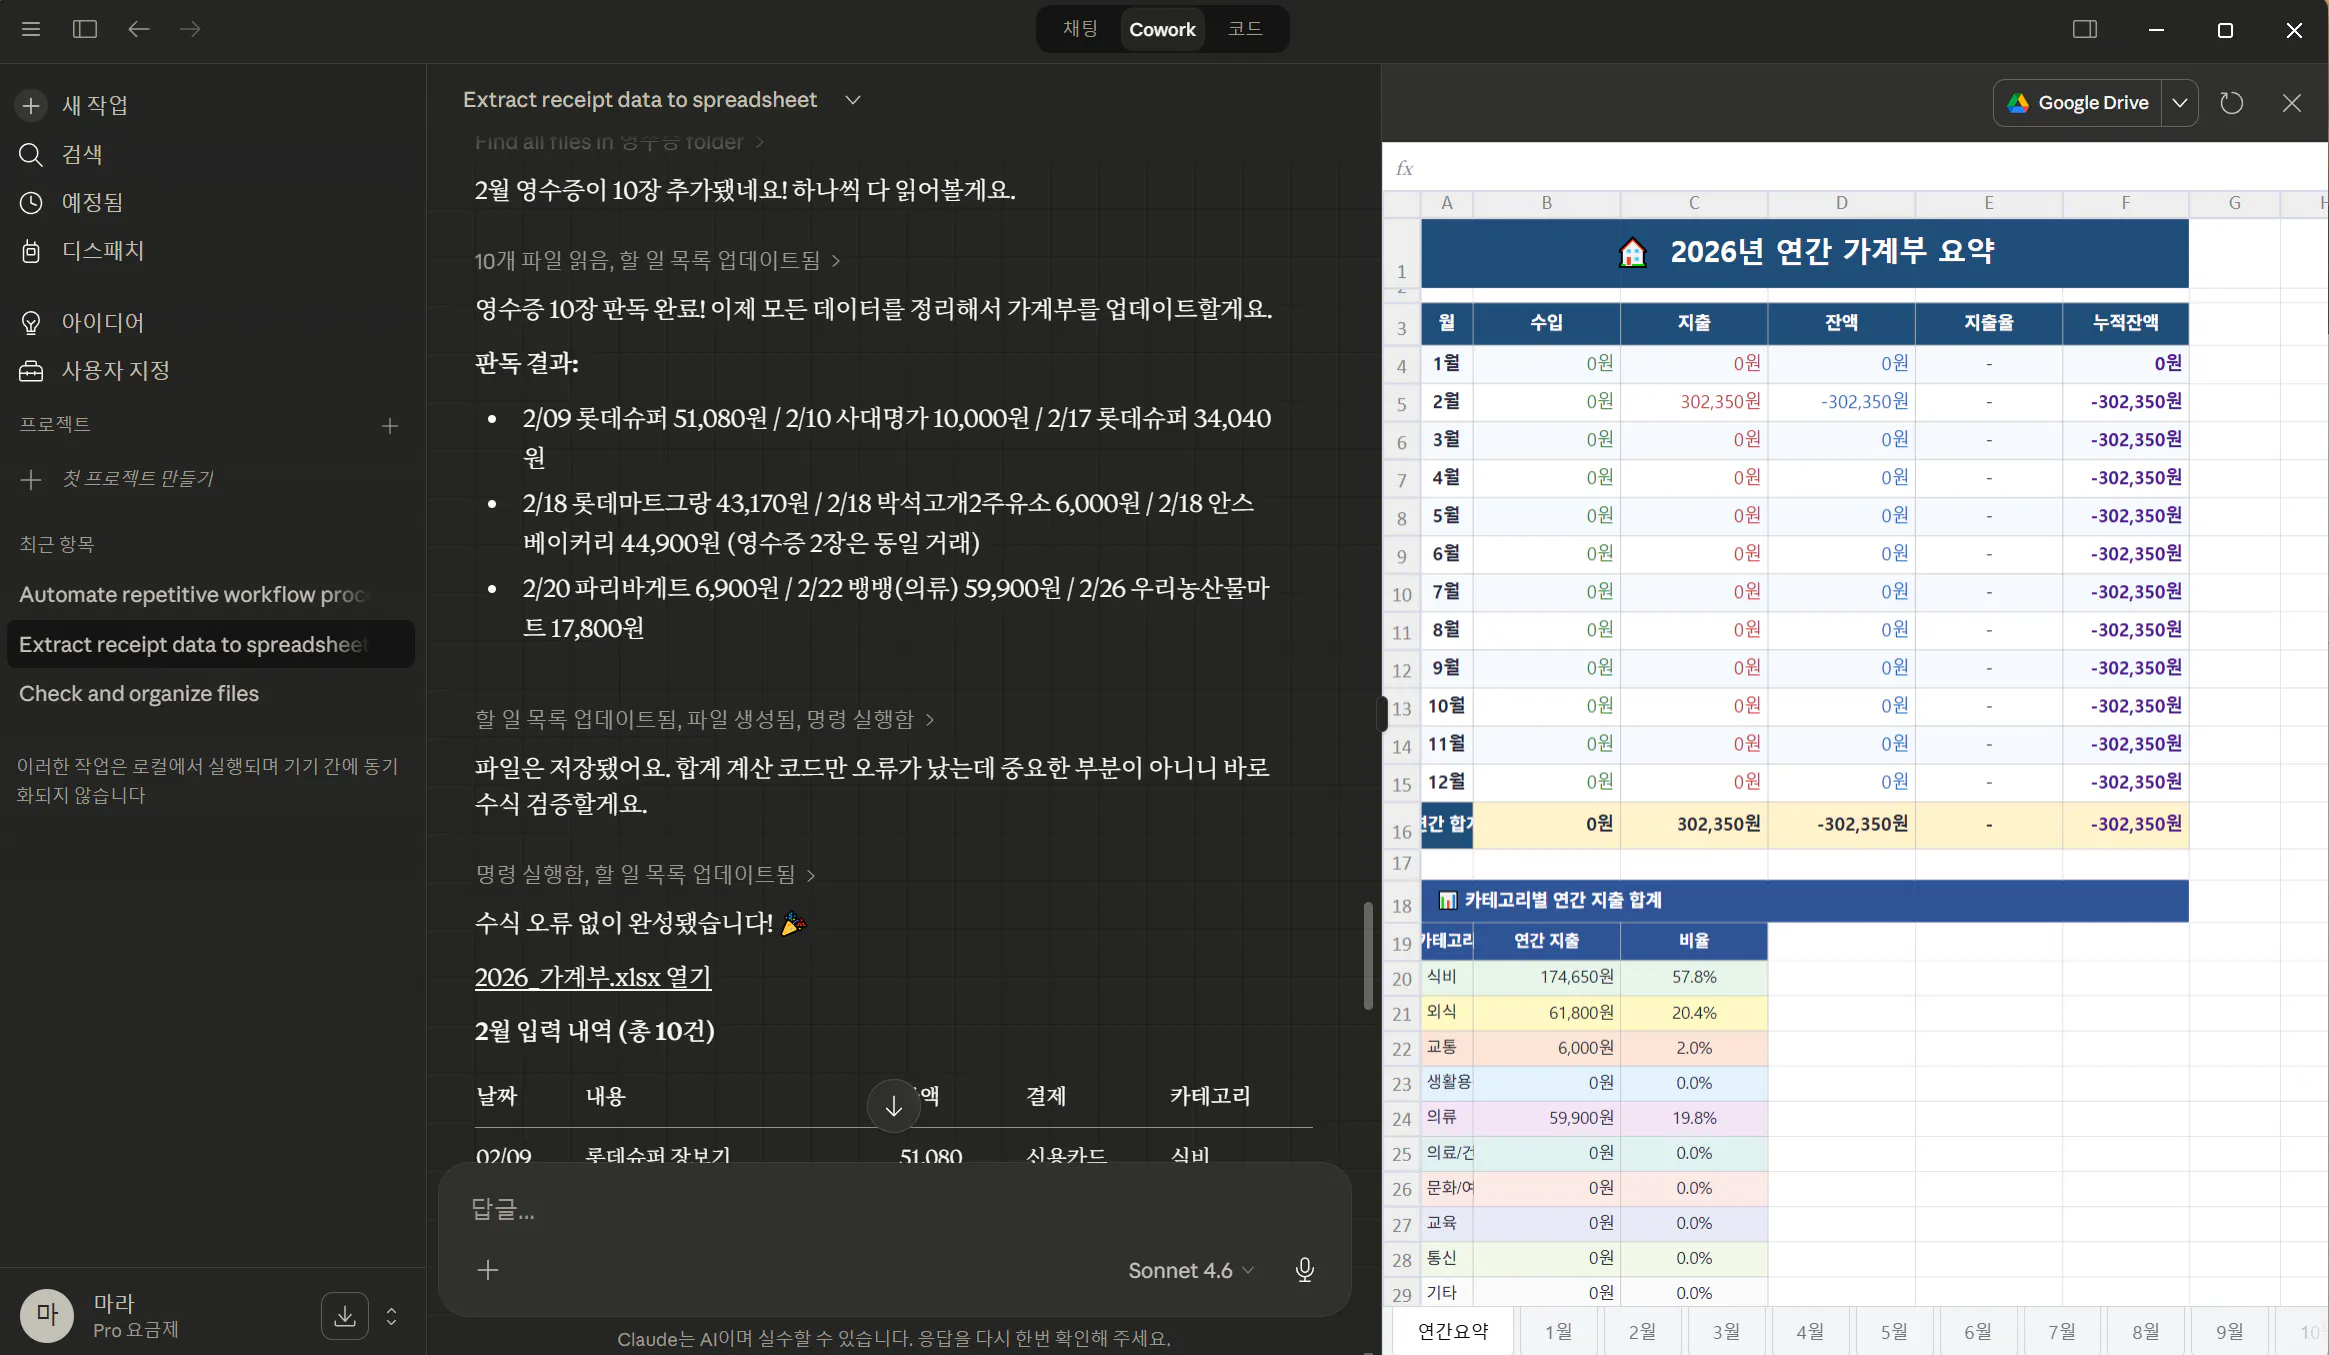Start voice input with the microphone icon
Screen dimensions: 2329x1355
click(1304, 1270)
